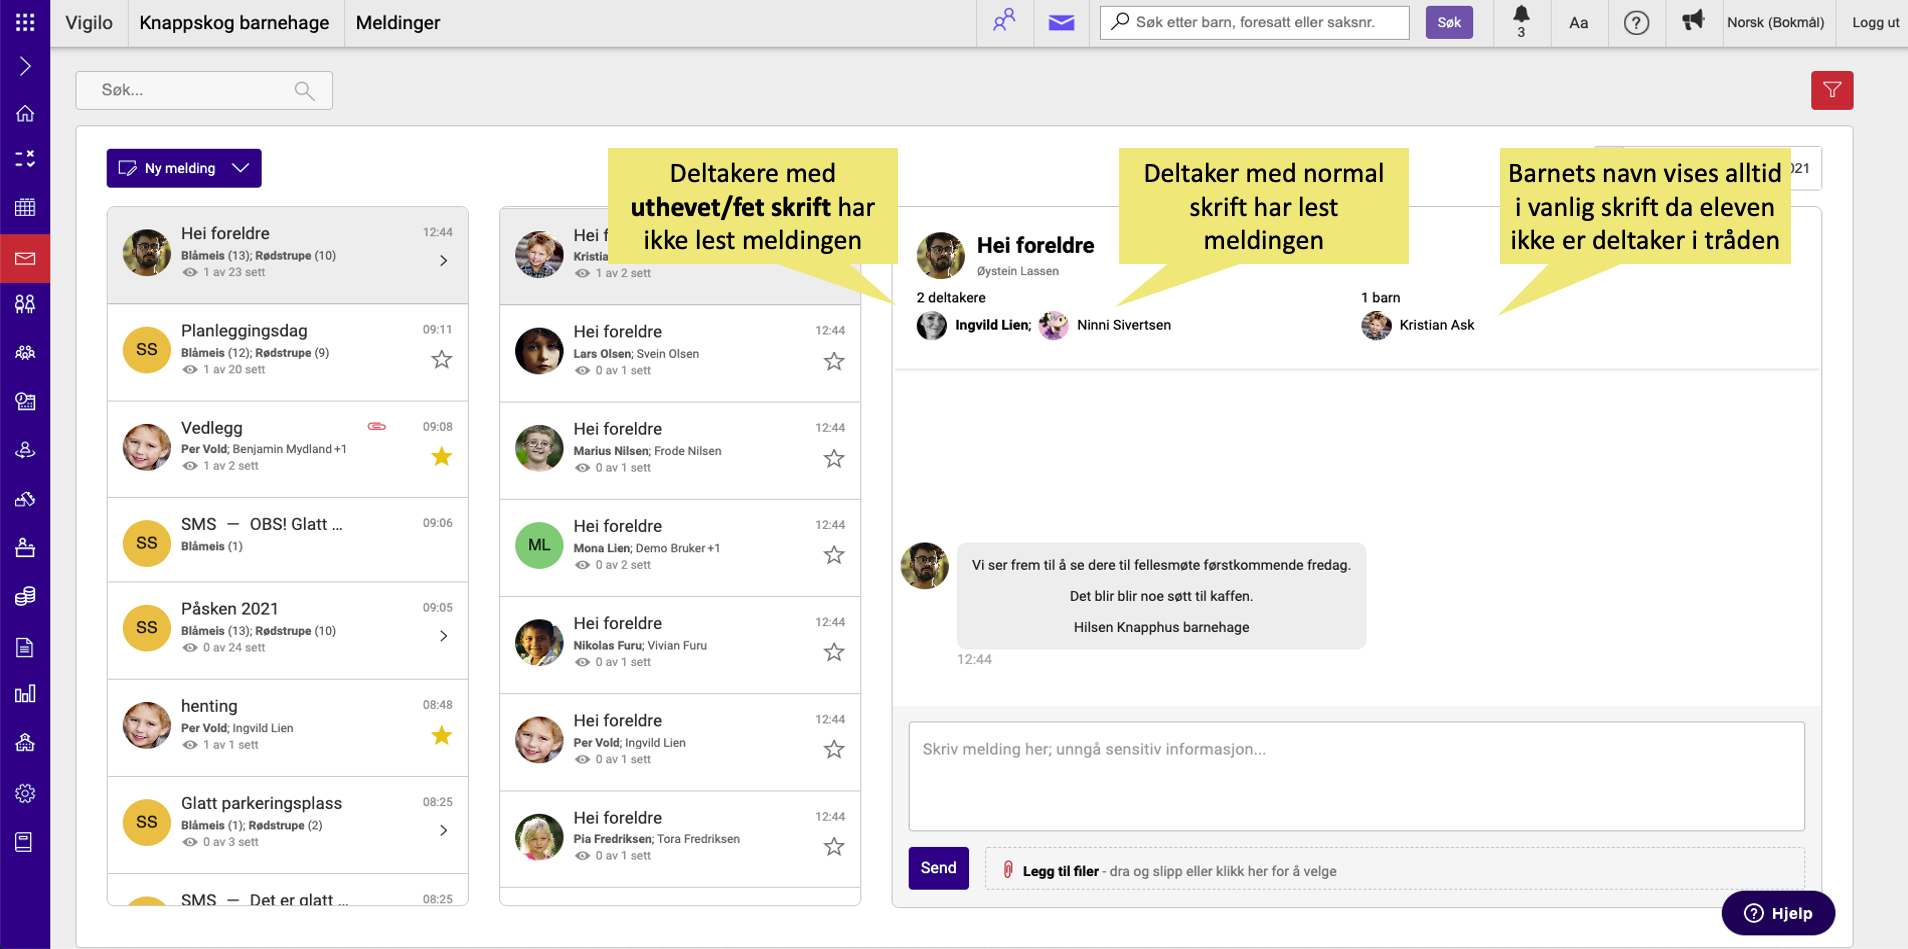
Task: Click the message text input field
Action: [x=1355, y=775]
